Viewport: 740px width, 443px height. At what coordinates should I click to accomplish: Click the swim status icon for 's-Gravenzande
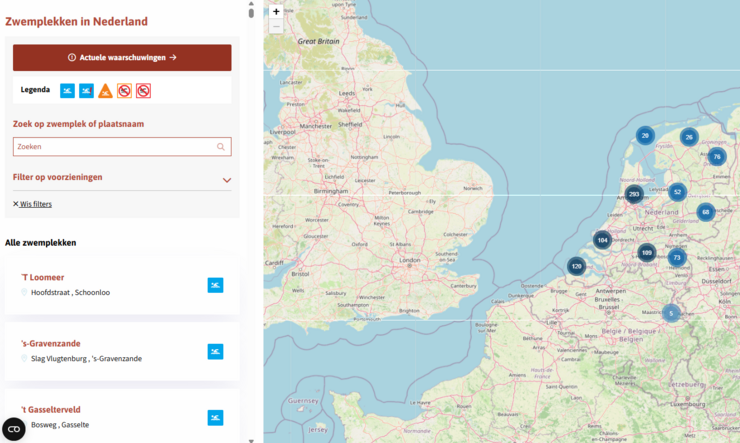click(215, 351)
